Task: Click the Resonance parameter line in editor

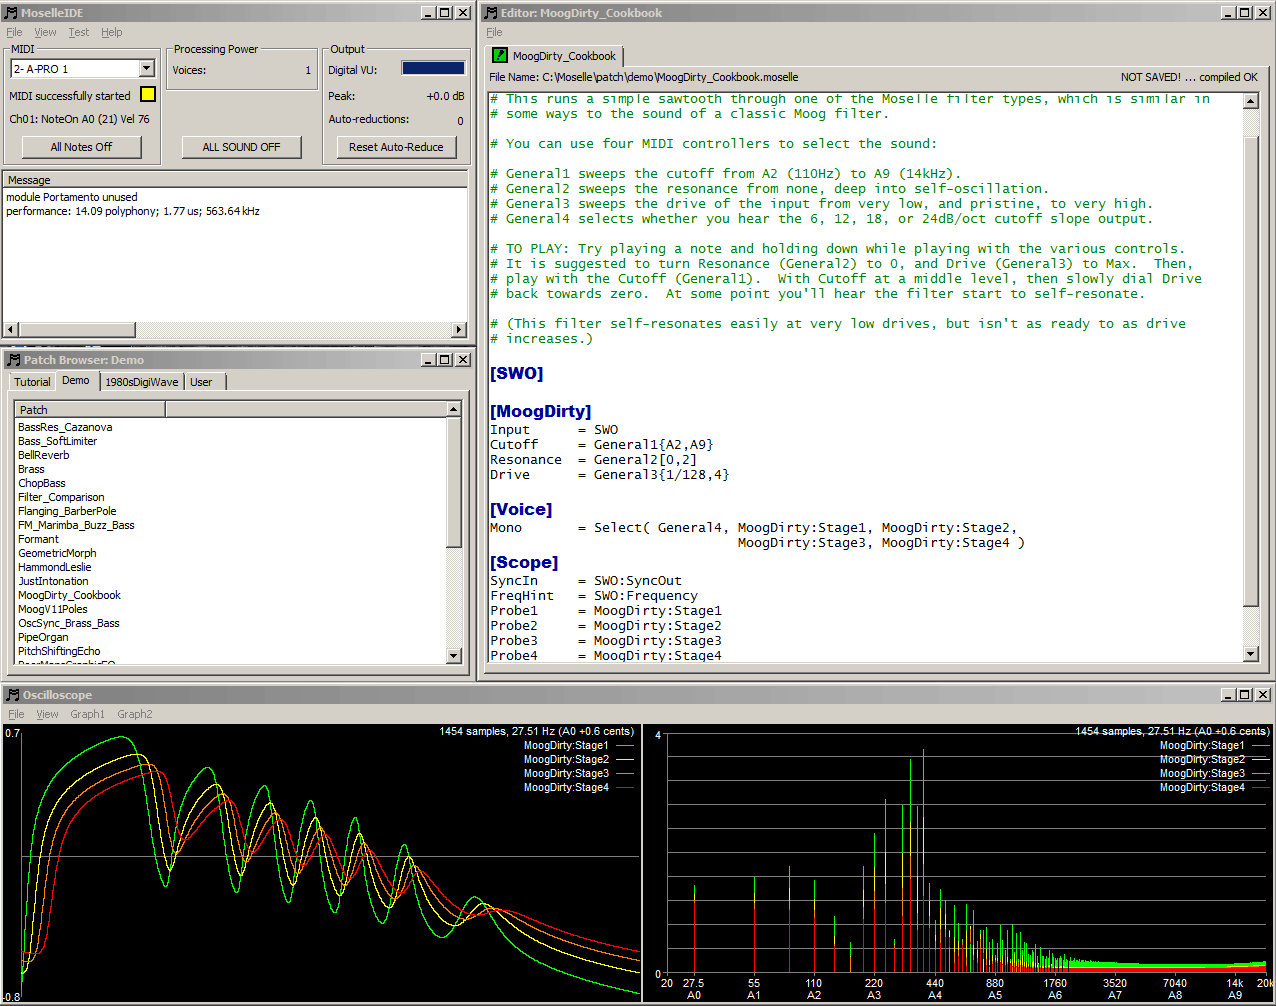Action: [593, 460]
